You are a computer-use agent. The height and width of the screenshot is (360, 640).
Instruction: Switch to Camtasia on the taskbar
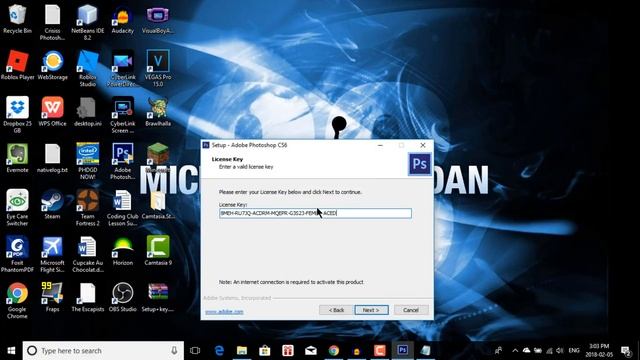click(380, 351)
